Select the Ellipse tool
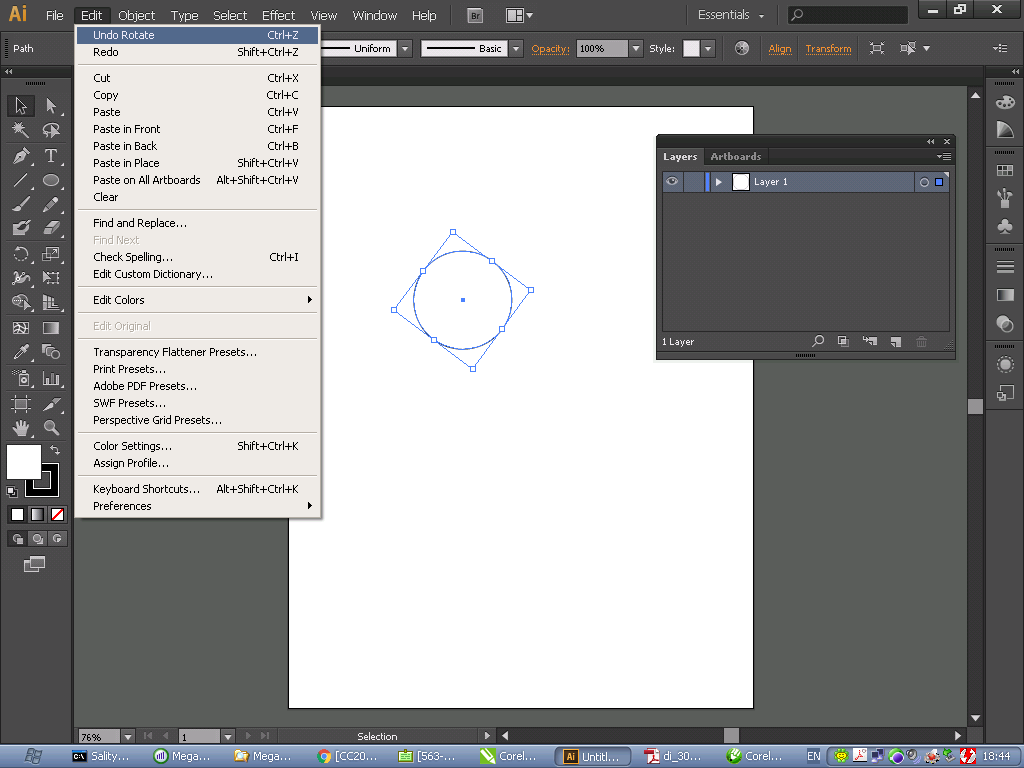1024x768 pixels. point(51,180)
